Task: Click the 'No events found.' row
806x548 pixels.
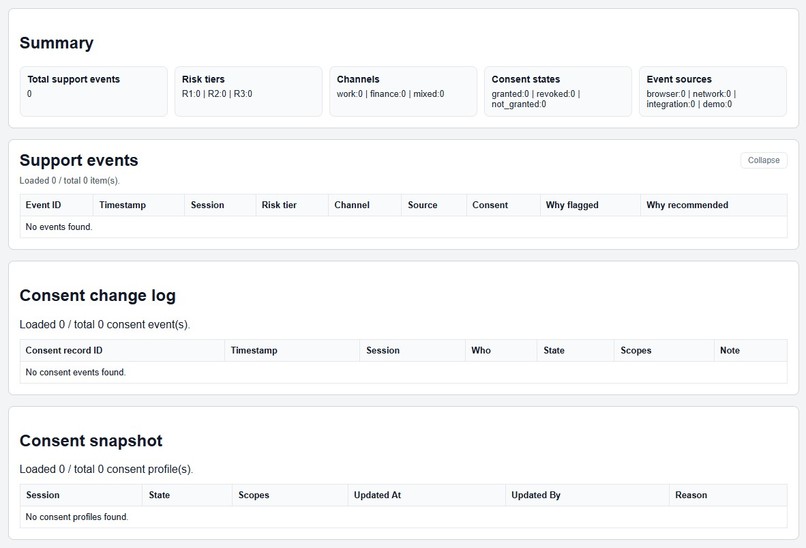Action: (x=404, y=227)
